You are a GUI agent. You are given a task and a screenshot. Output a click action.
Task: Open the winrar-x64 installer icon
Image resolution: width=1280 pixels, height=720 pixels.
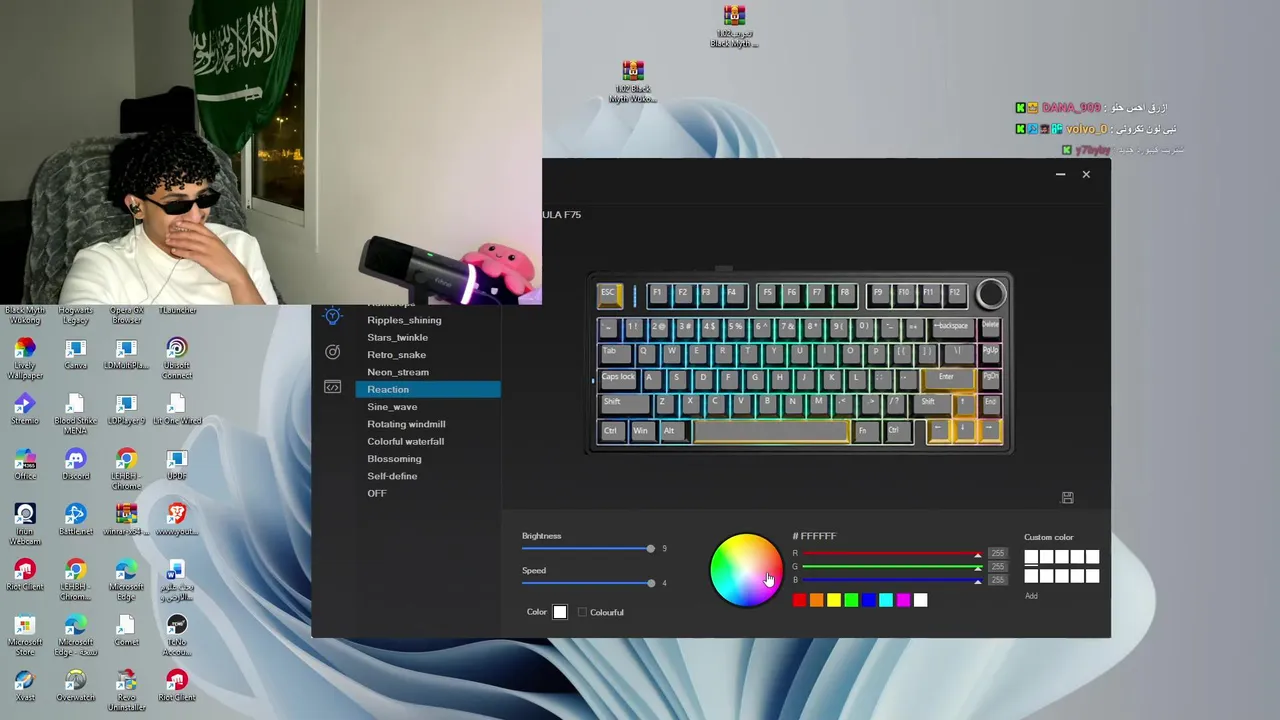126,520
